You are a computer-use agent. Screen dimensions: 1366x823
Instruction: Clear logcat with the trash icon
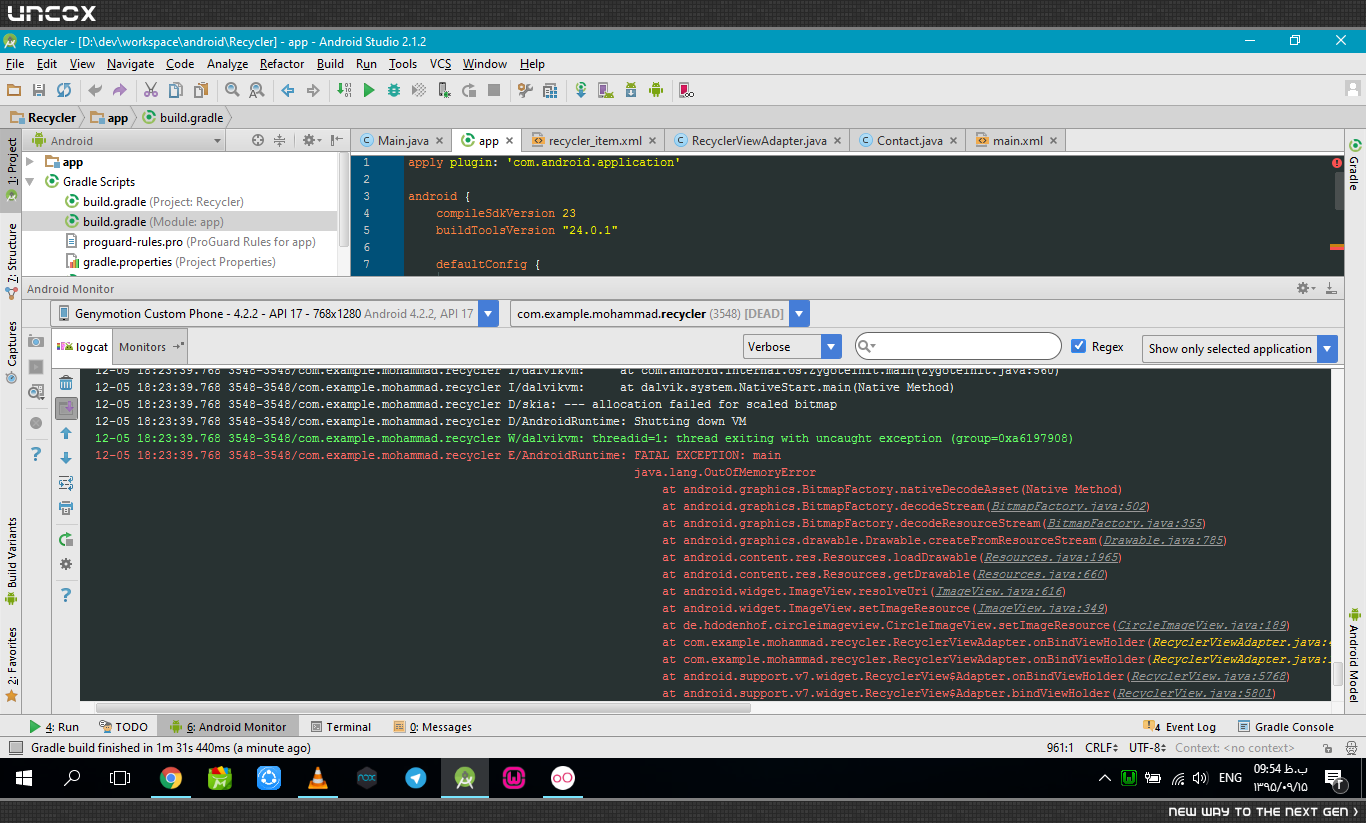tap(66, 383)
